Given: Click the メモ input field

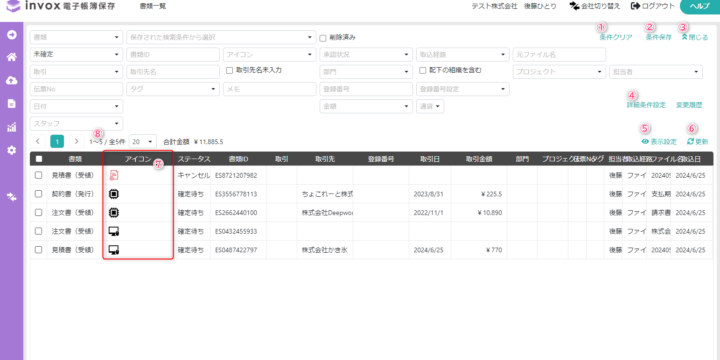Looking at the screenshot, I should [269, 89].
